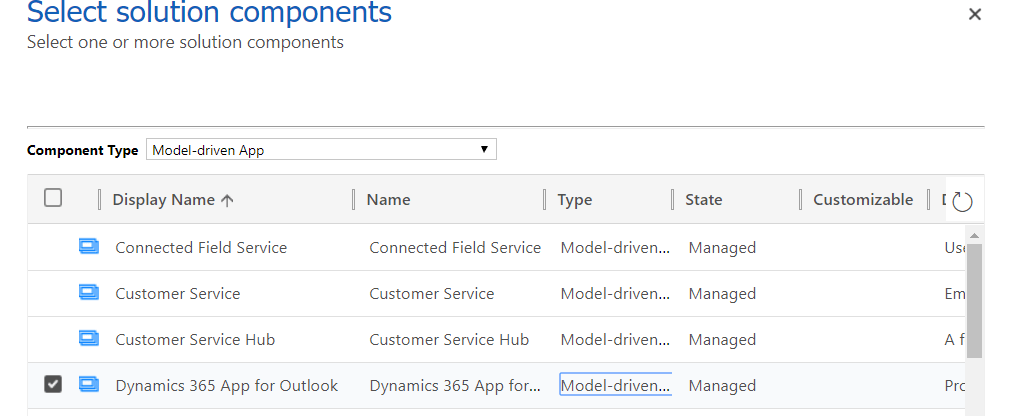Viewport: 1013px width, 416px height.
Task: Refresh the components grid
Action: click(x=962, y=201)
